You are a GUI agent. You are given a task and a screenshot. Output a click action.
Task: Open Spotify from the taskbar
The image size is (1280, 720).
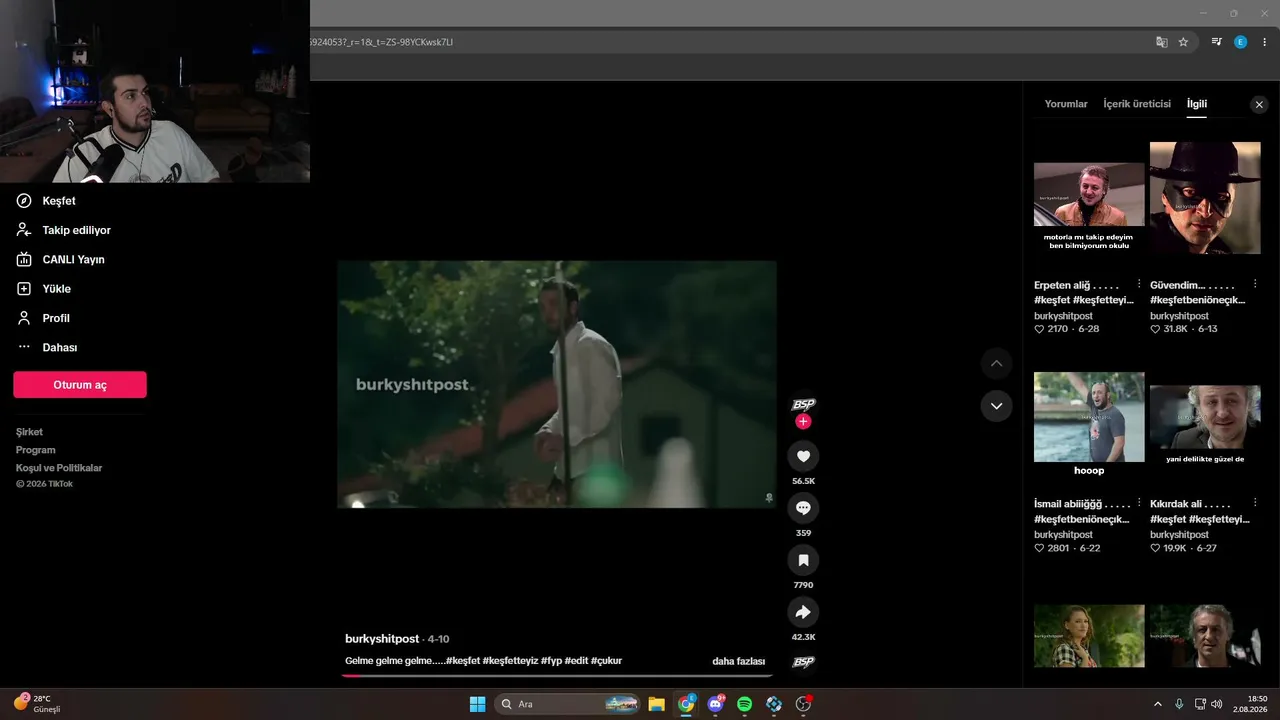[744, 704]
